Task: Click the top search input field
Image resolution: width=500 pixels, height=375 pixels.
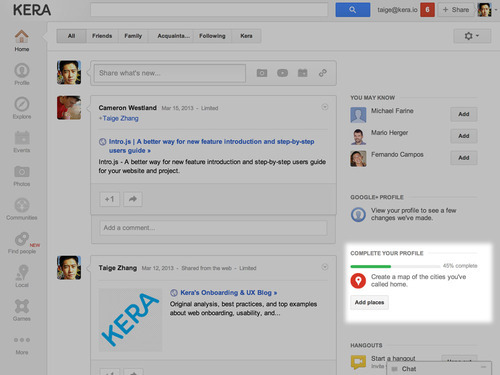Action: (x=209, y=10)
